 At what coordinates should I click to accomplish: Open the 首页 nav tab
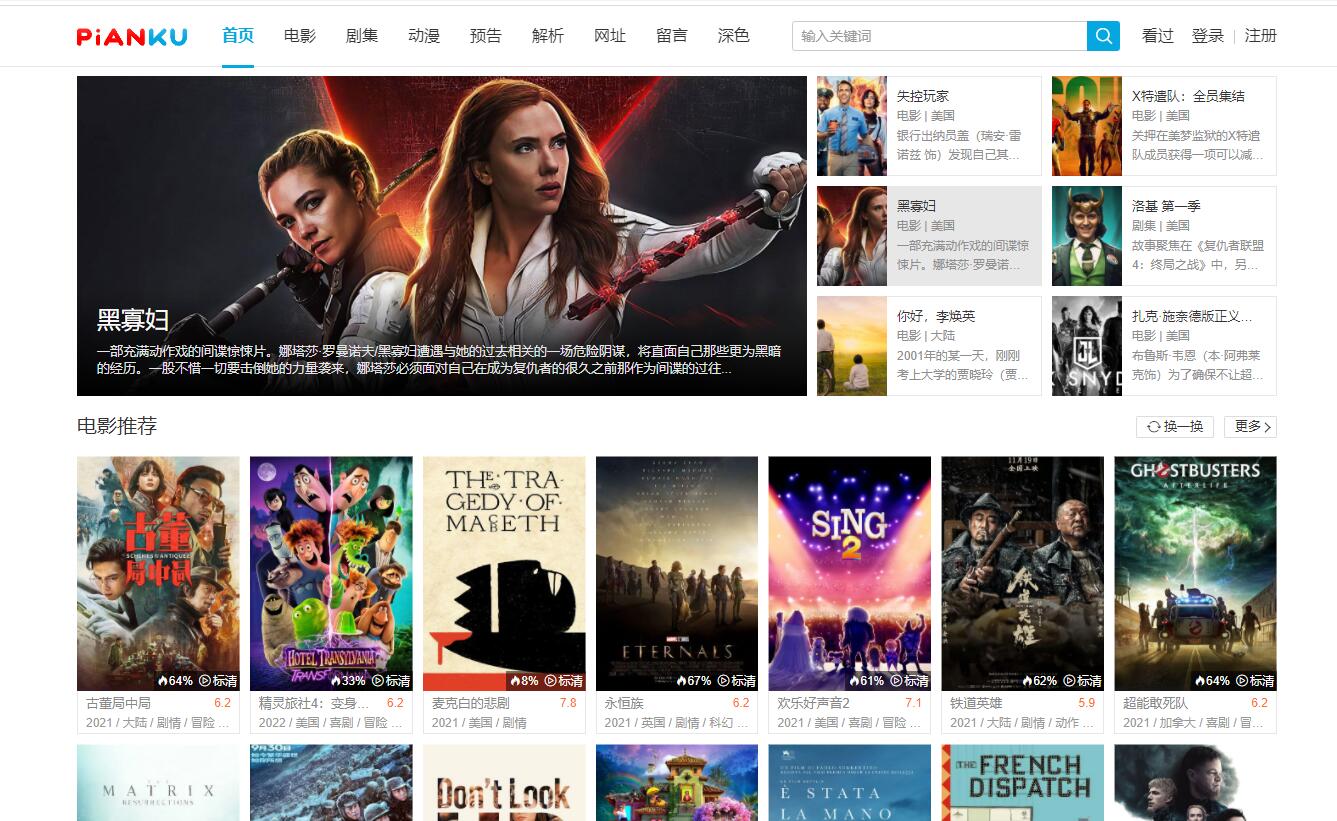238,36
